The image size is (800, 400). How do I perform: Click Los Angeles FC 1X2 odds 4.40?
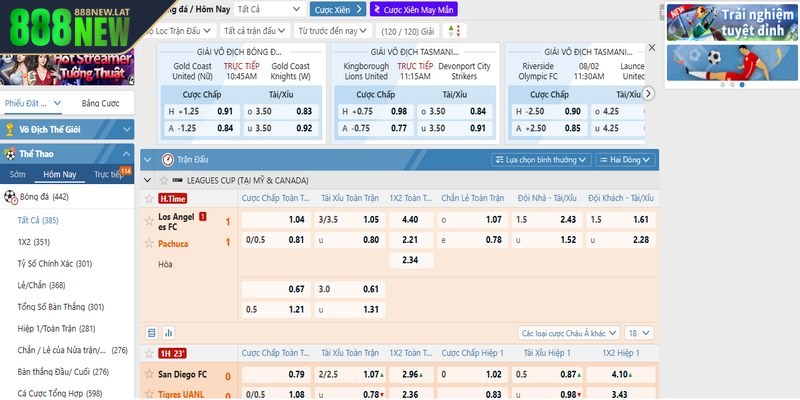(x=411, y=219)
